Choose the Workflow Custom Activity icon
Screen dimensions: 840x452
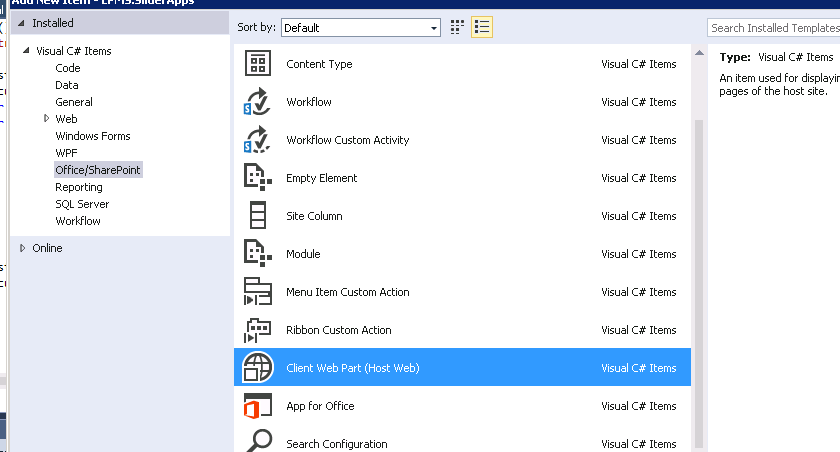(258, 140)
